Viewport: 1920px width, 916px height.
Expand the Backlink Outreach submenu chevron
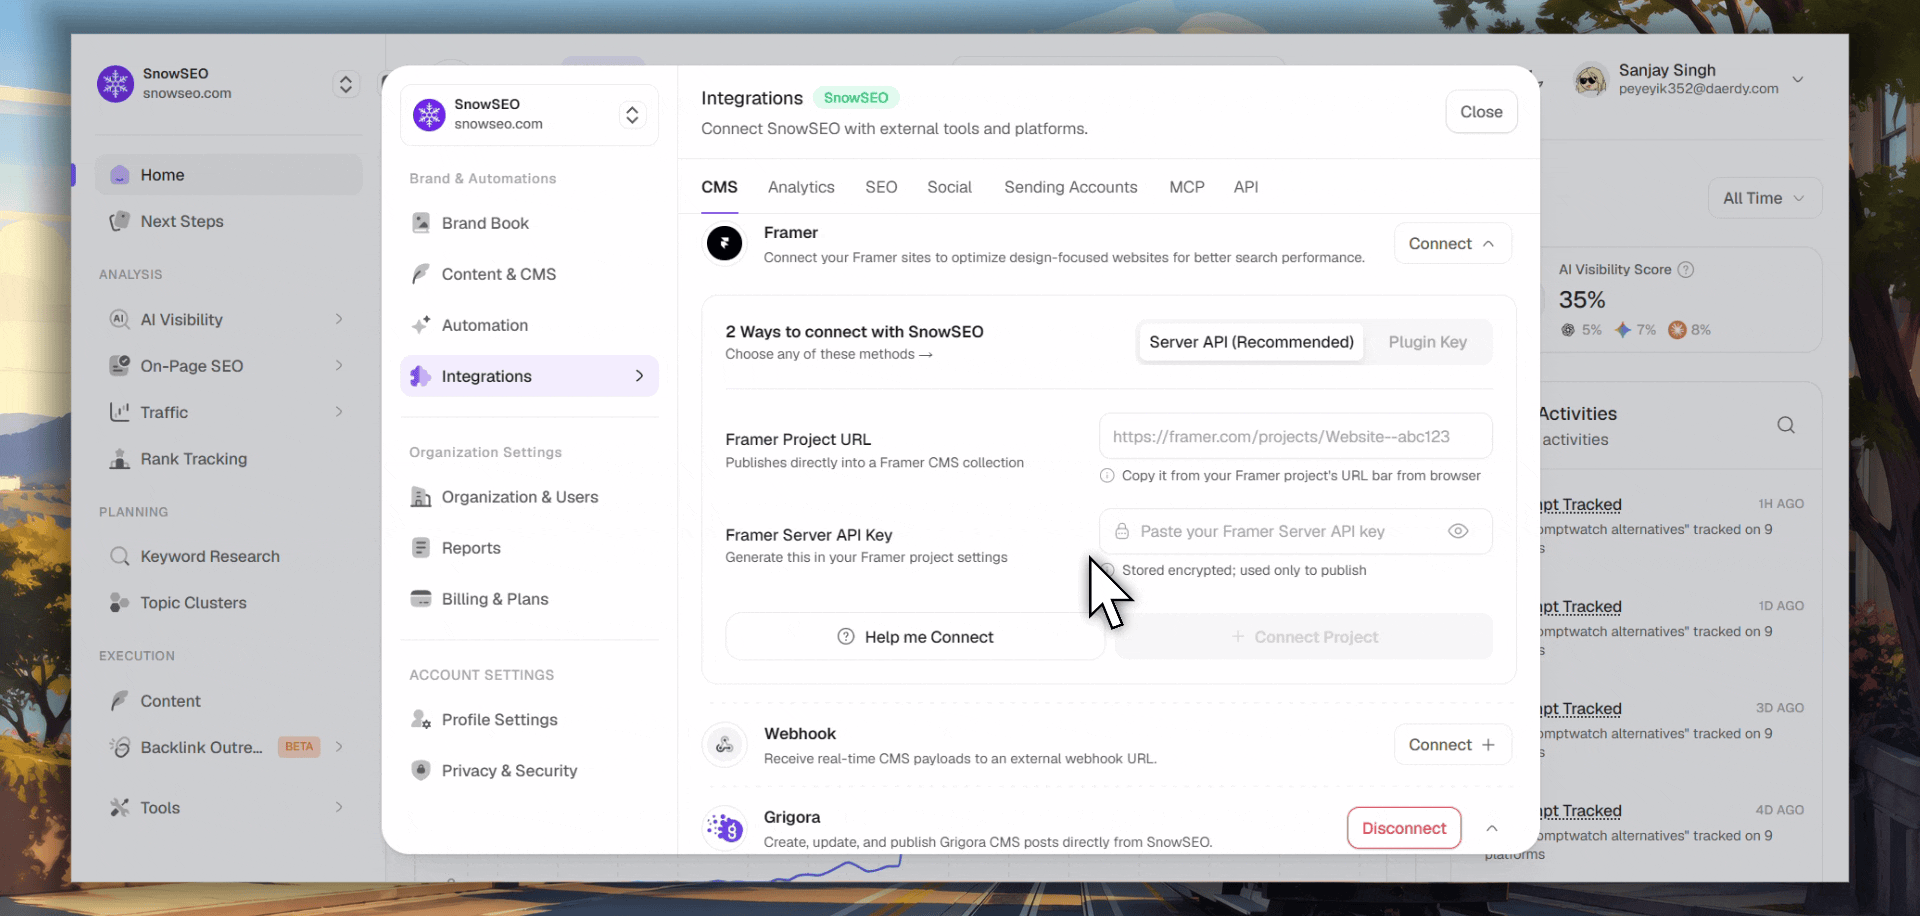point(339,747)
